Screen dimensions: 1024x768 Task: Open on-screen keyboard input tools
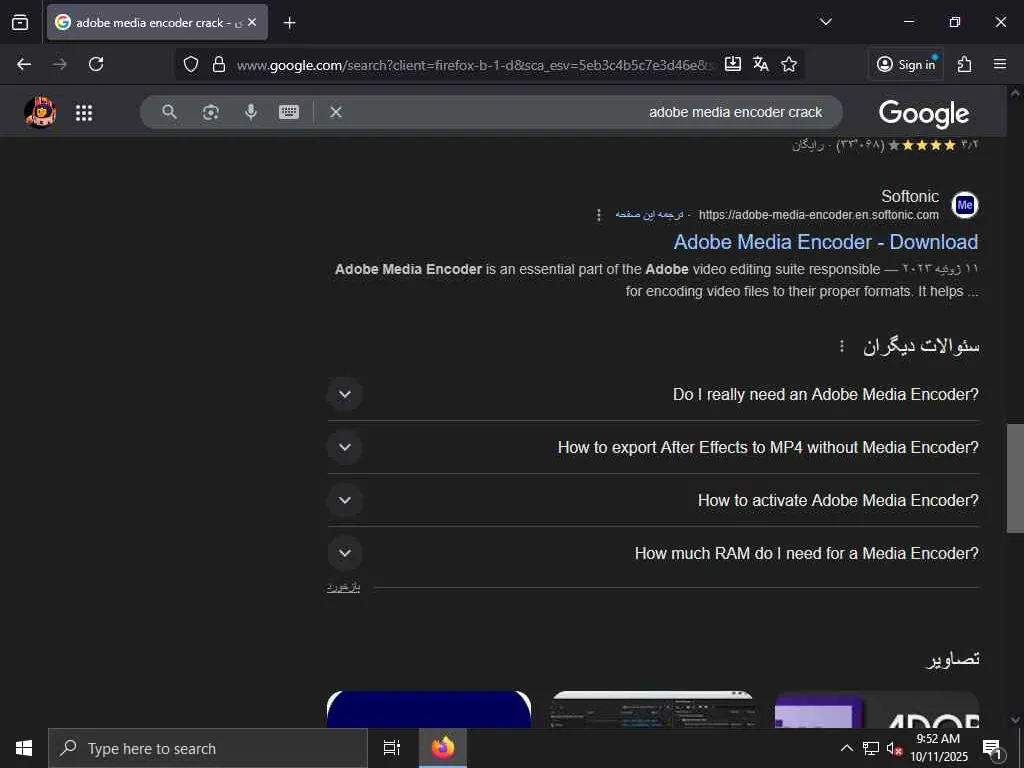click(289, 112)
